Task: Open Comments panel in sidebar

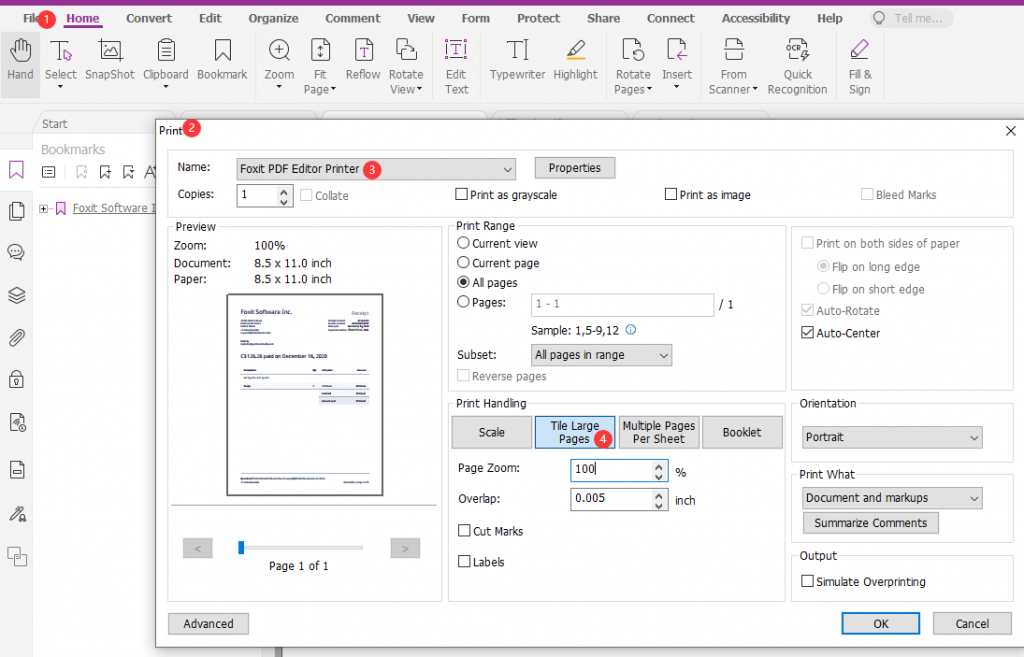Action: pyautogui.click(x=16, y=252)
